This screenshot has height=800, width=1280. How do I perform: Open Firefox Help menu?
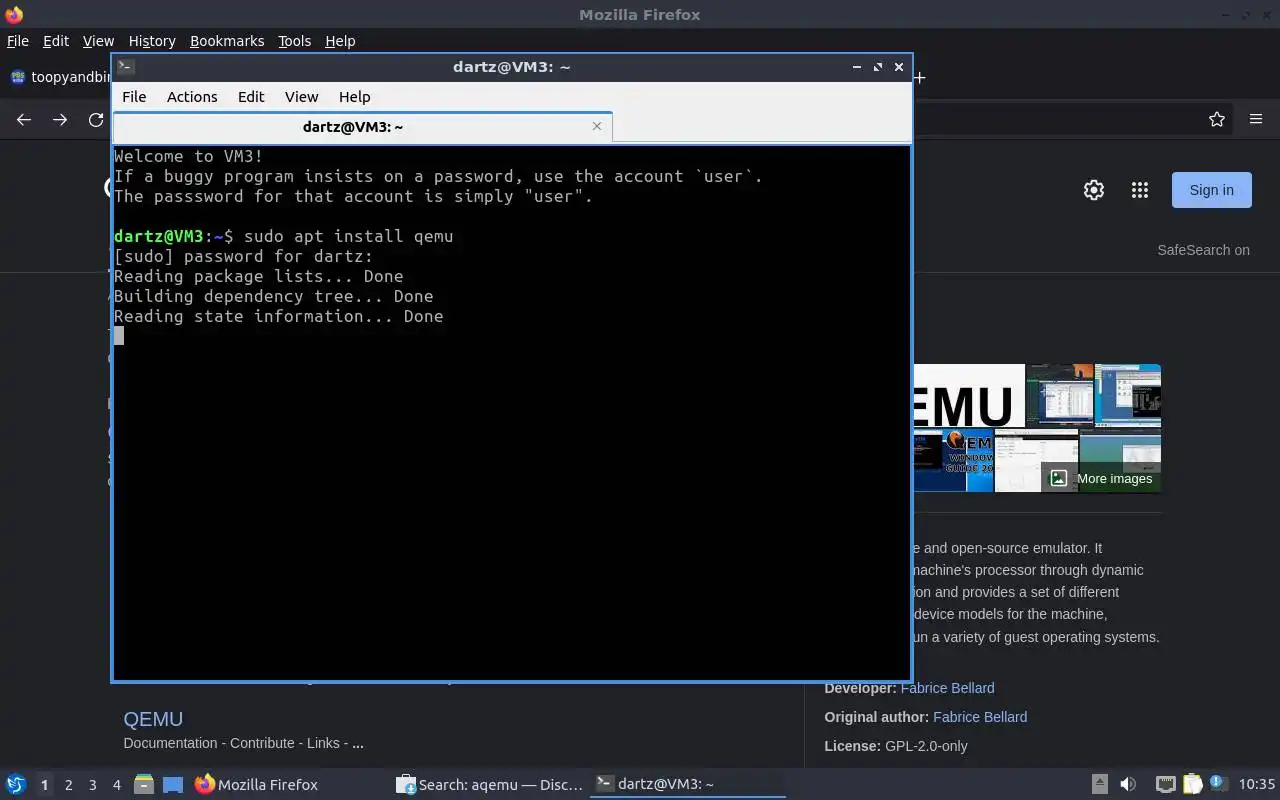tap(340, 41)
